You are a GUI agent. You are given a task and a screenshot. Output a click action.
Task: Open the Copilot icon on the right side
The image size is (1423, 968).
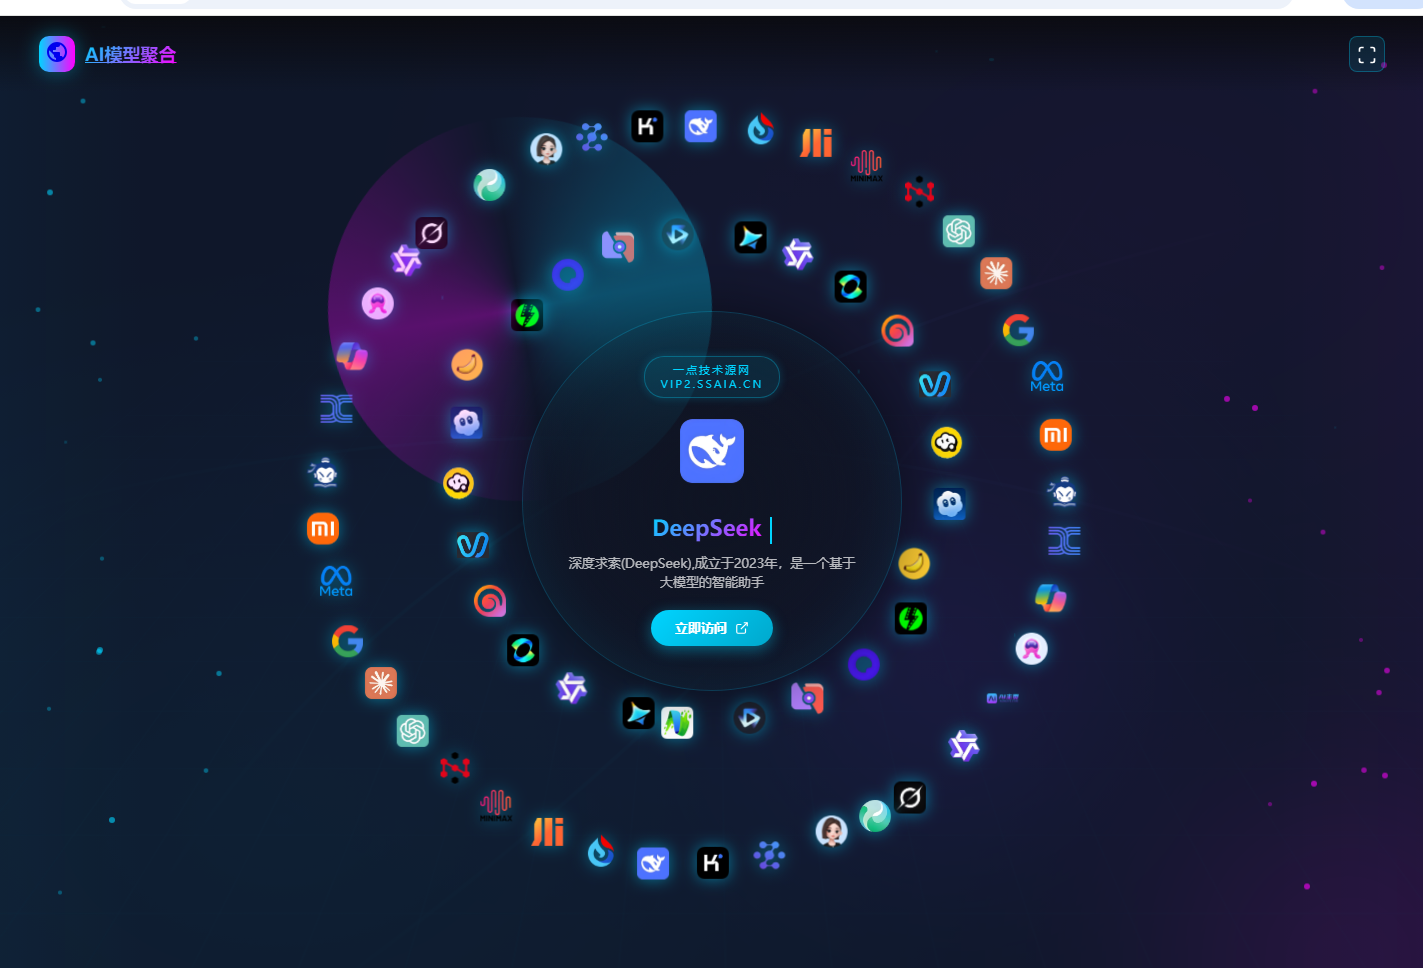[x=1050, y=598]
